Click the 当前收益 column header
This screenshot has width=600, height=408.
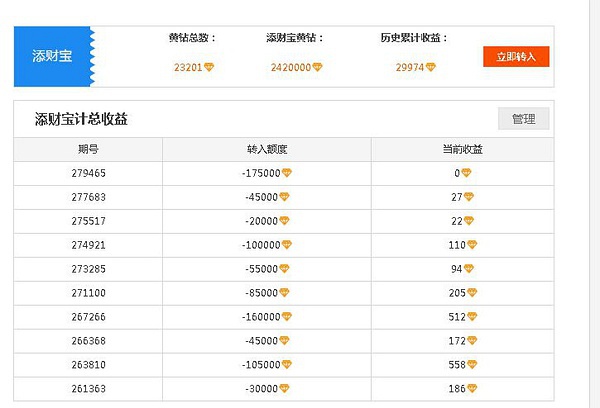[x=463, y=149]
